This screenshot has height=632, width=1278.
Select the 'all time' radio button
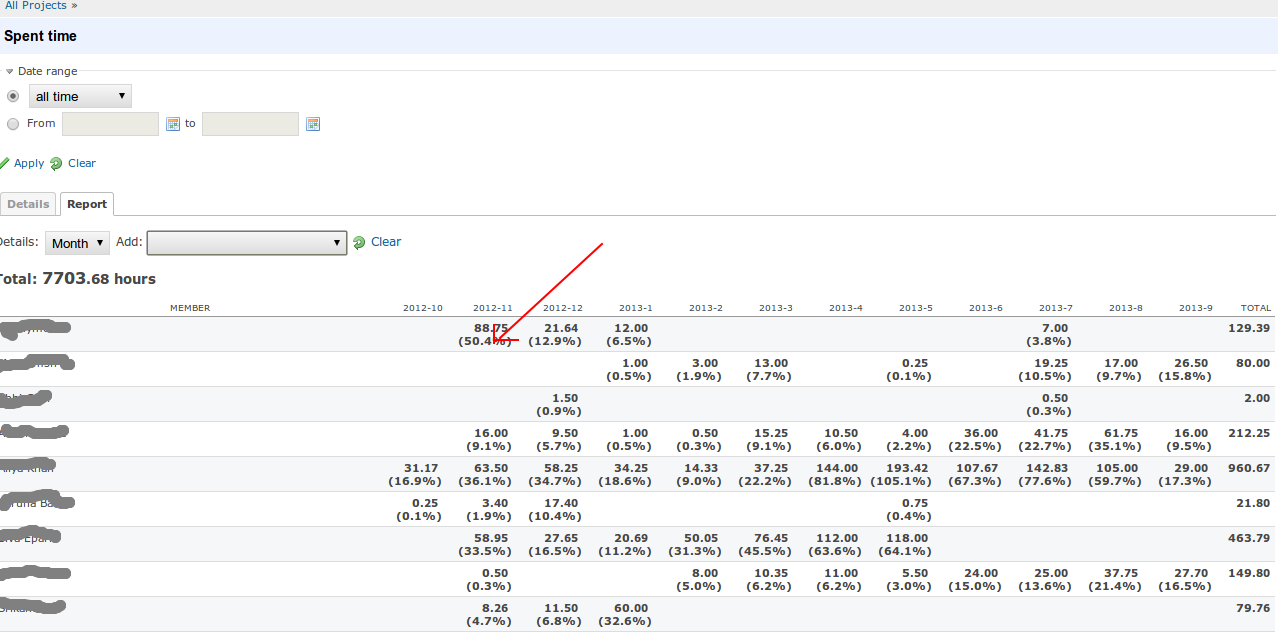pyautogui.click(x=13, y=96)
